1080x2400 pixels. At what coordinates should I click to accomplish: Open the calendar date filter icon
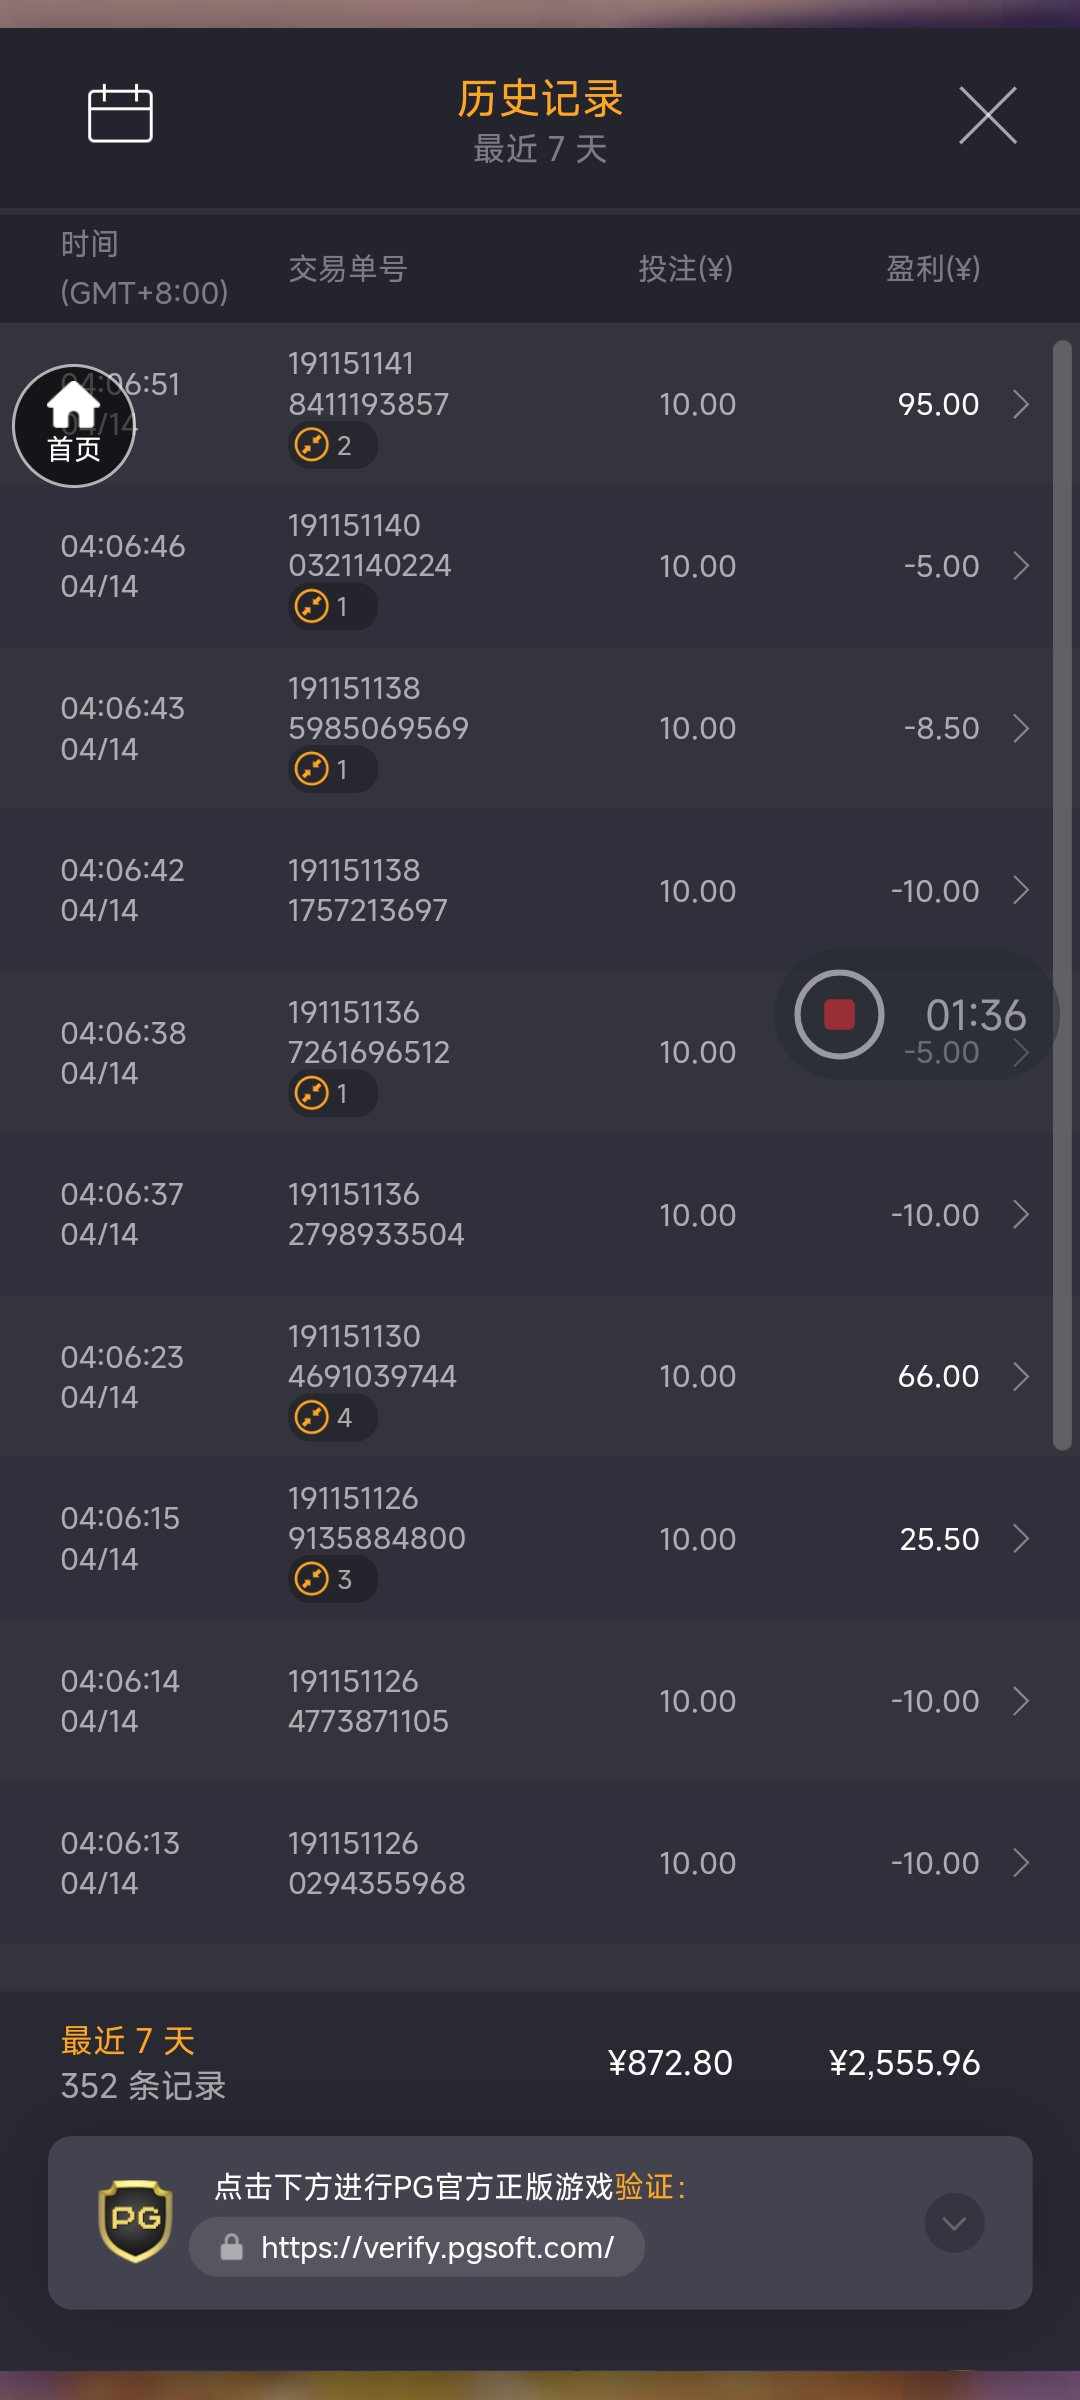point(120,114)
